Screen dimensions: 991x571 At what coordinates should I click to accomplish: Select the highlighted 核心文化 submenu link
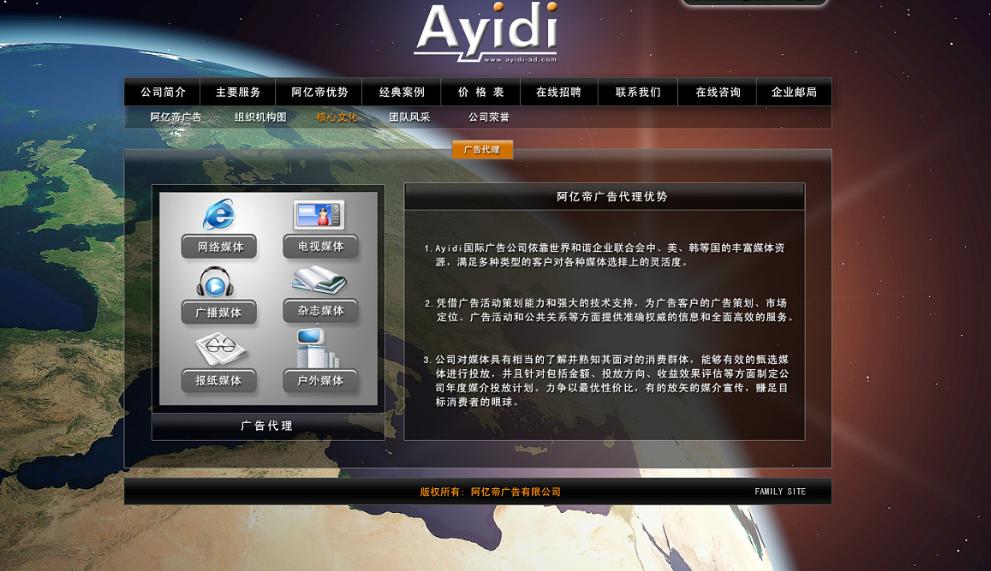coord(336,117)
